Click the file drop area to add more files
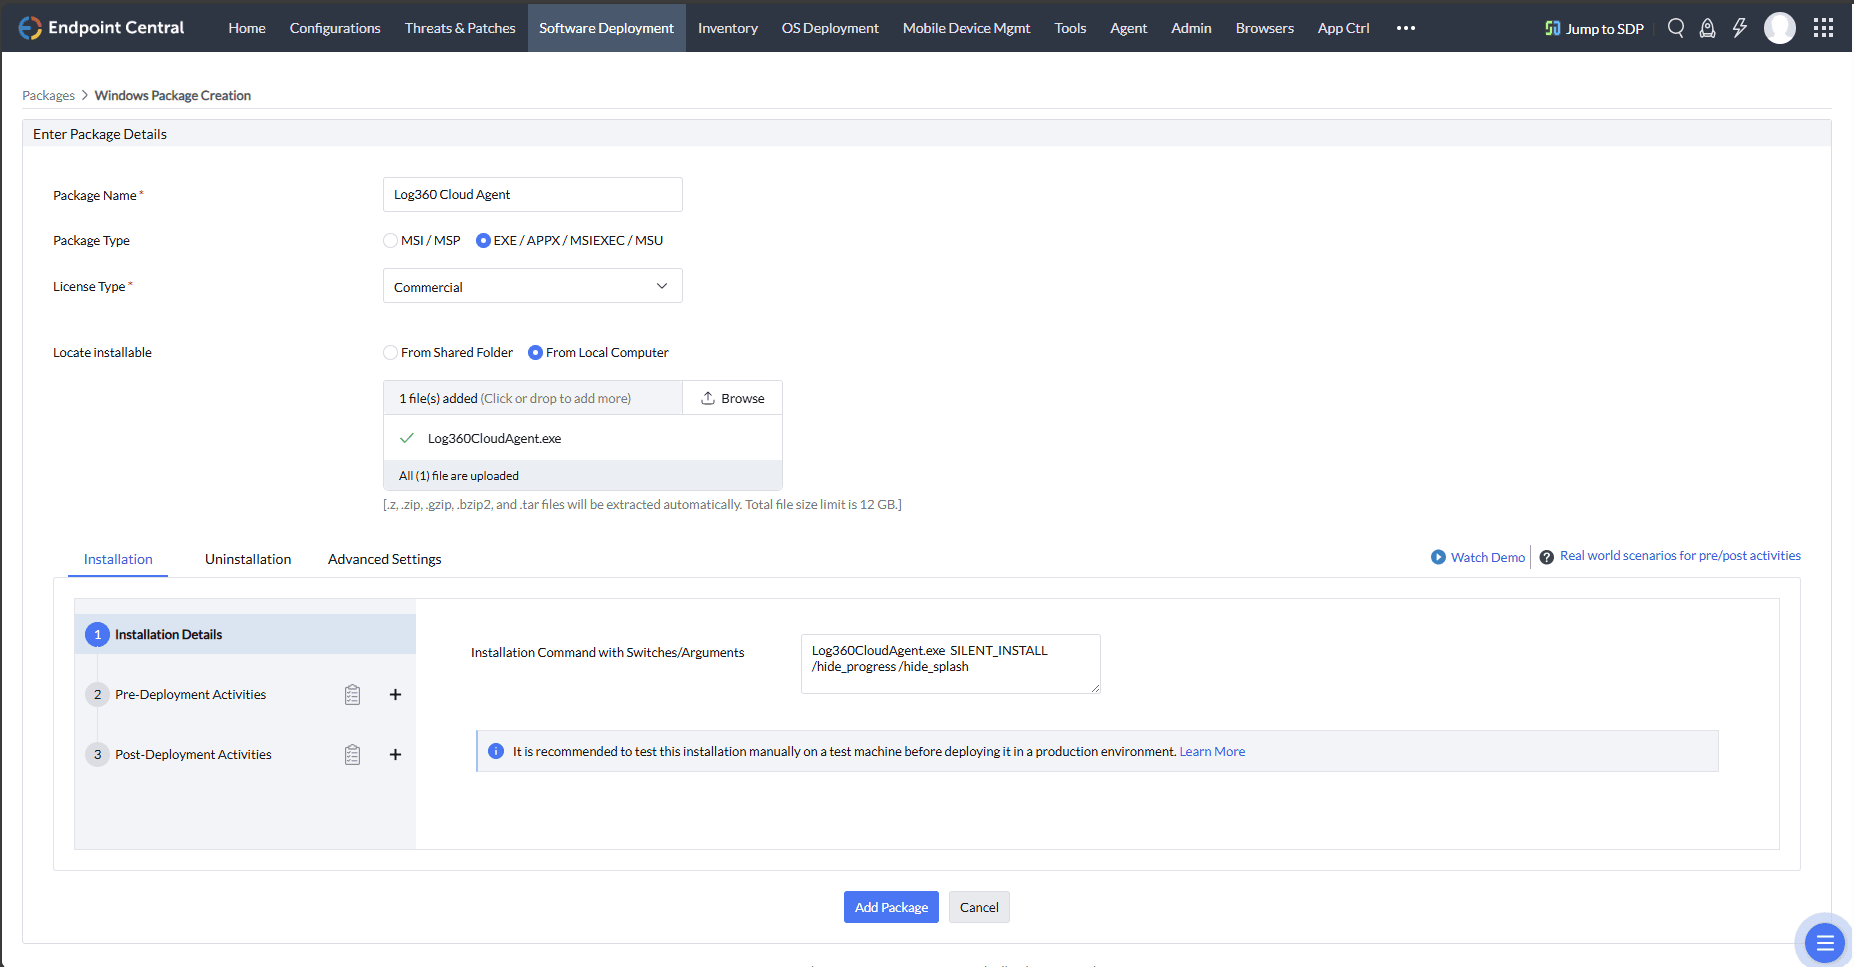 click(533, 398)
